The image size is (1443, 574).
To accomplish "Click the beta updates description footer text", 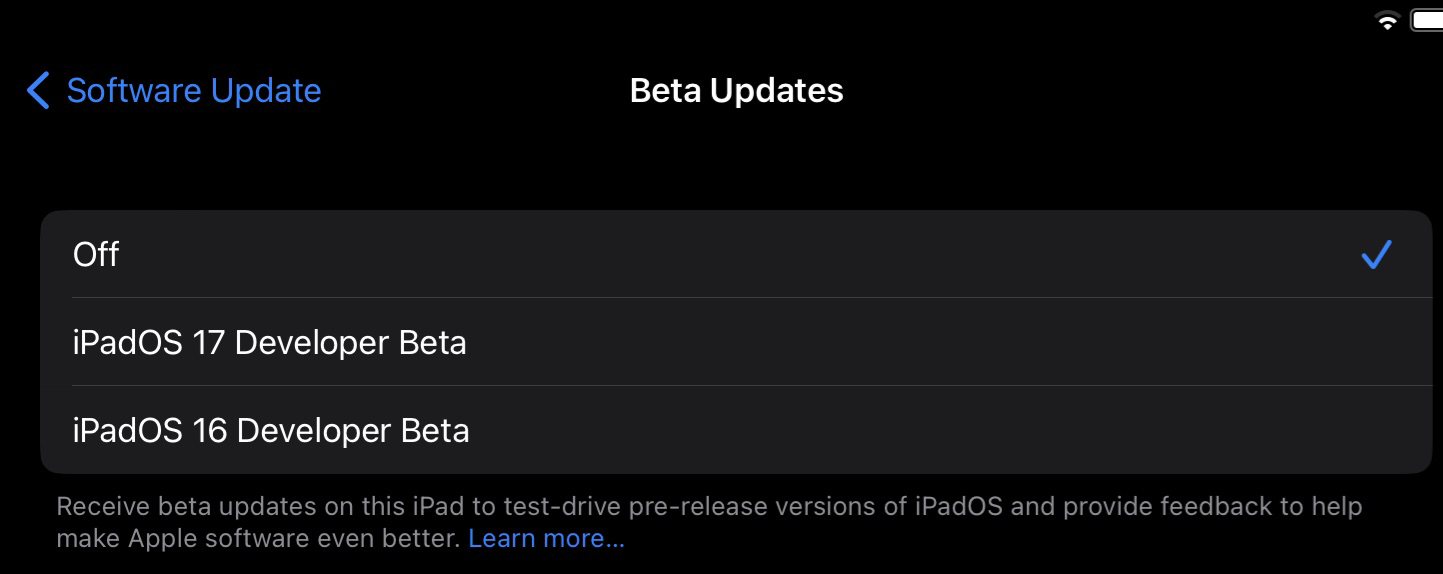I will (x=709, y=522).
